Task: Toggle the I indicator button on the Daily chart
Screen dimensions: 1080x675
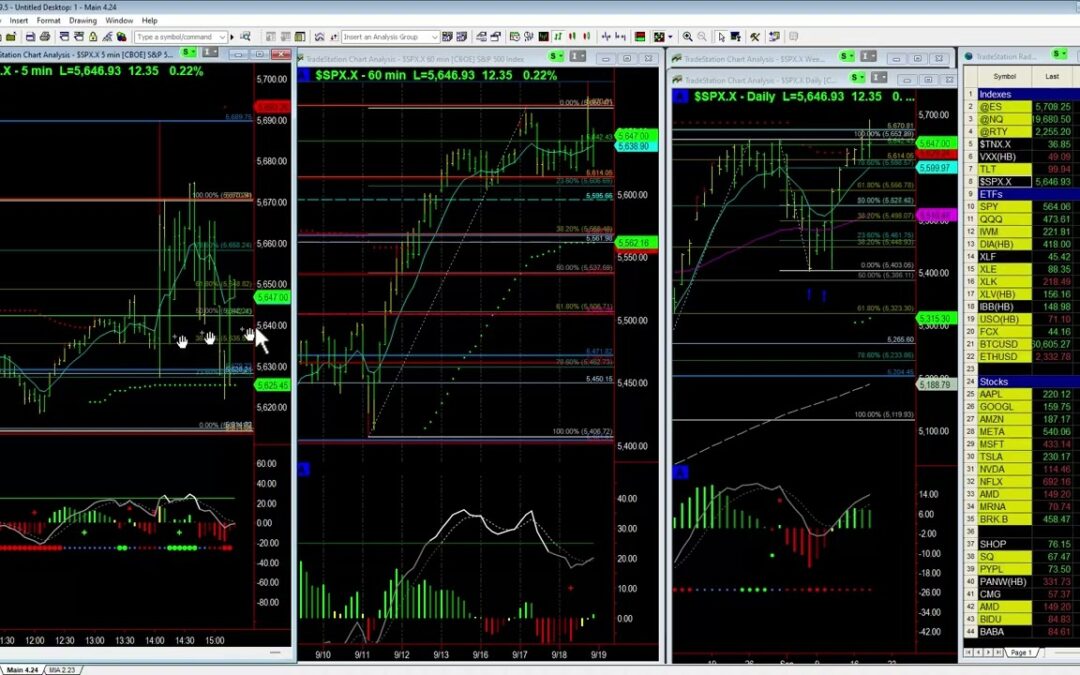Action: pyautogui.click(x=866, y=56)
